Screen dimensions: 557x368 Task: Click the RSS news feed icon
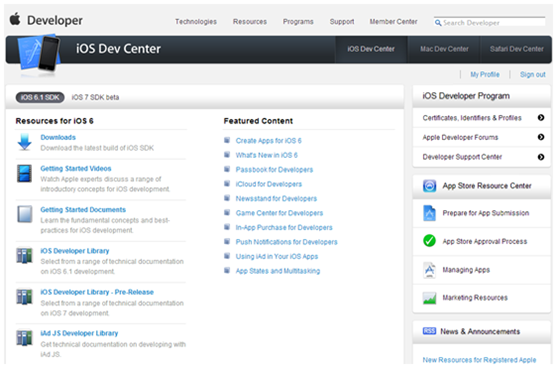429,331
